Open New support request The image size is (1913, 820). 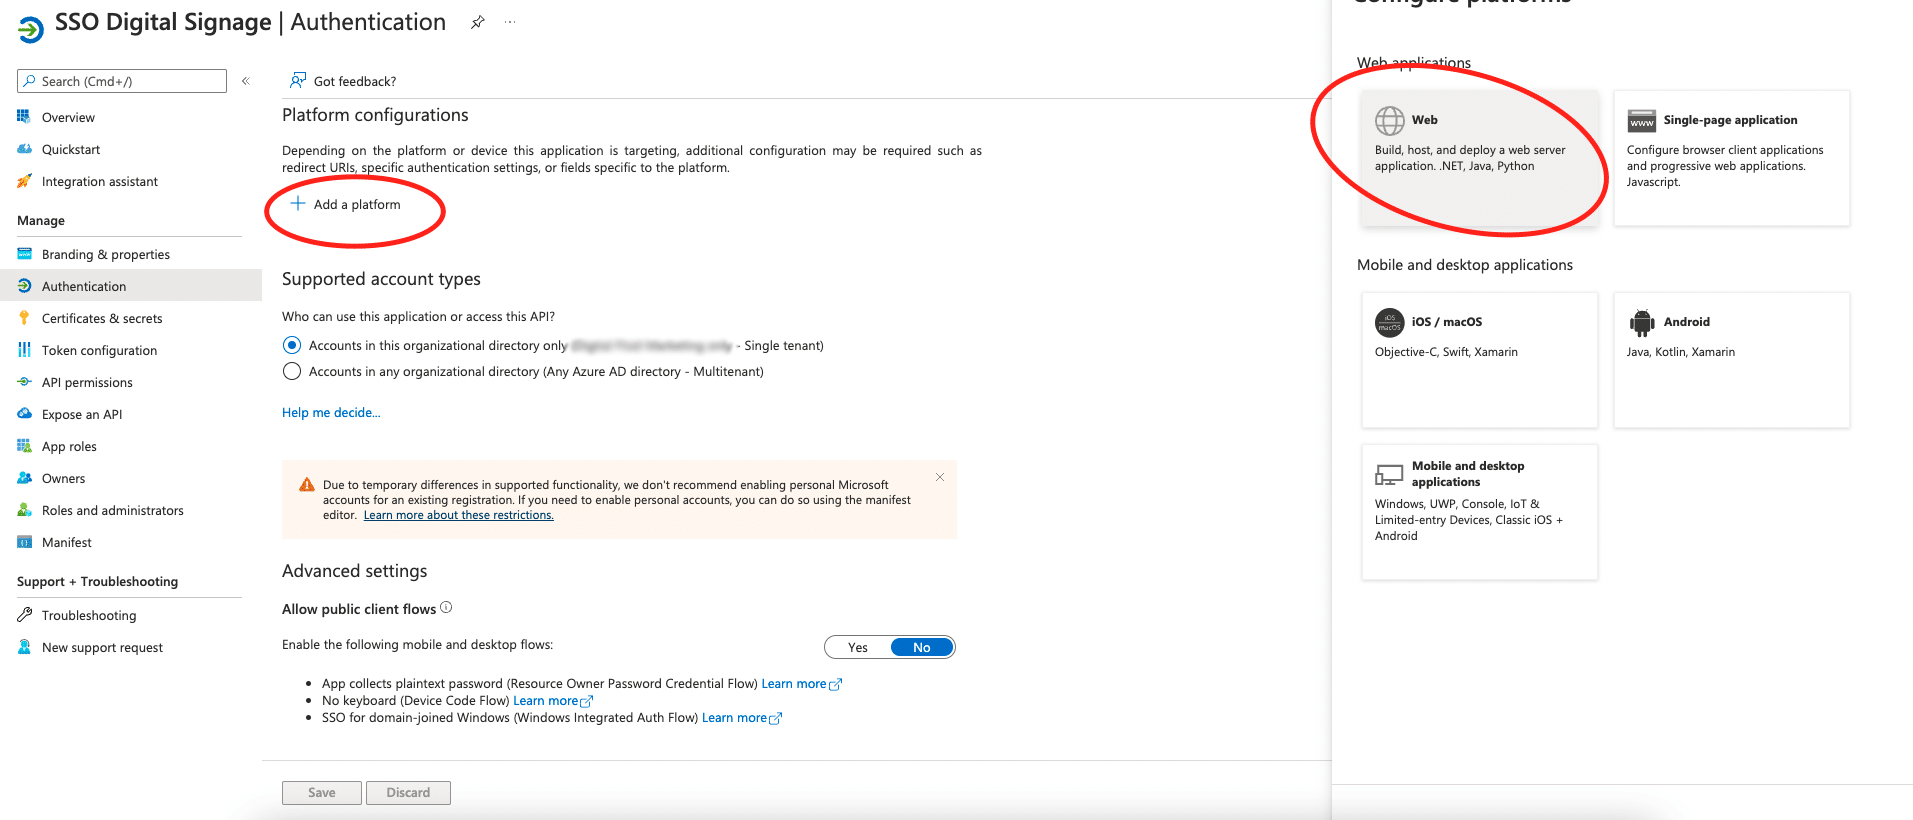pyautogui.click(x=102, y=647)
